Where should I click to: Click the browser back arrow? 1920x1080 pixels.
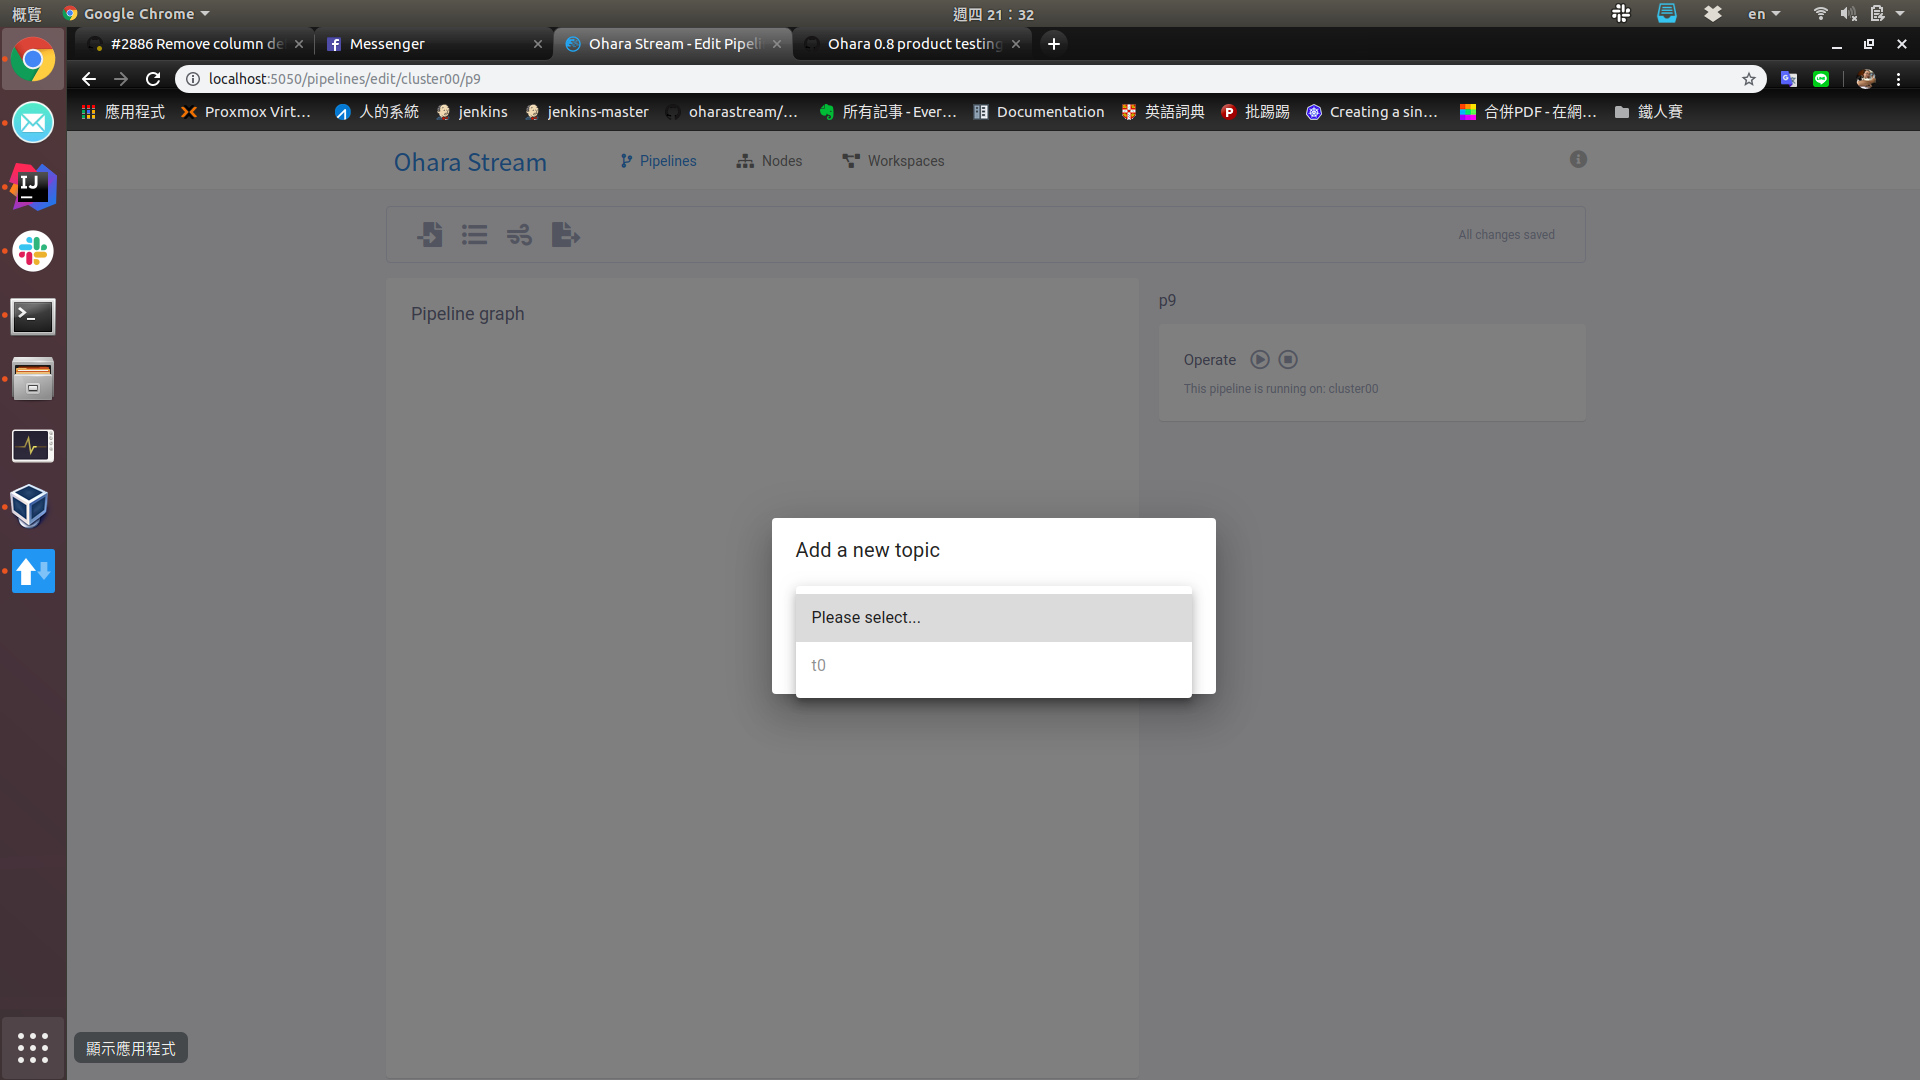89,79
